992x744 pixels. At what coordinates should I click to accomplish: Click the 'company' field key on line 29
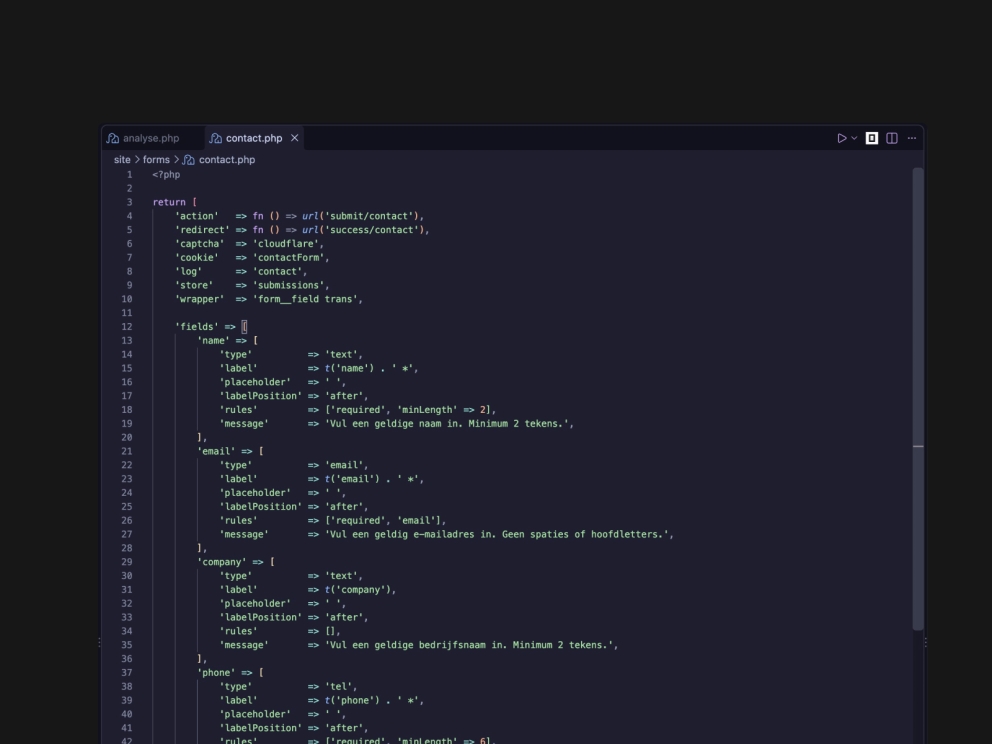(x=221, y=562)
